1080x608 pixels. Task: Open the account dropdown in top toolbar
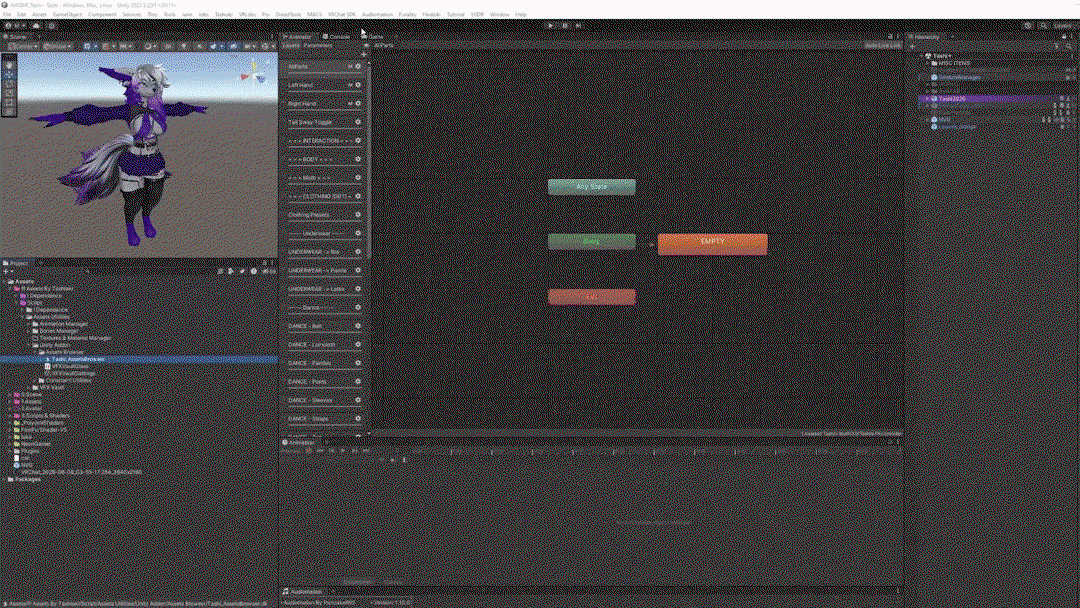(x=16, y=25)
